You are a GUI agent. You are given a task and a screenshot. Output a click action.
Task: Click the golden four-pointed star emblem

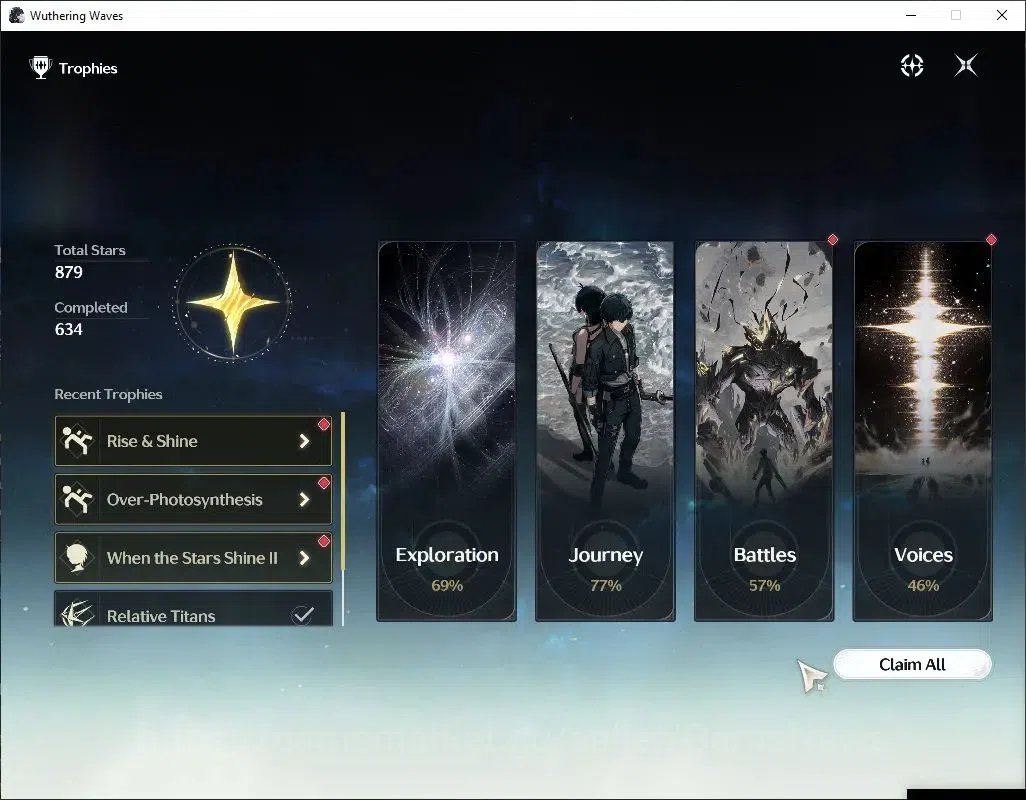[x=233, y=302]
